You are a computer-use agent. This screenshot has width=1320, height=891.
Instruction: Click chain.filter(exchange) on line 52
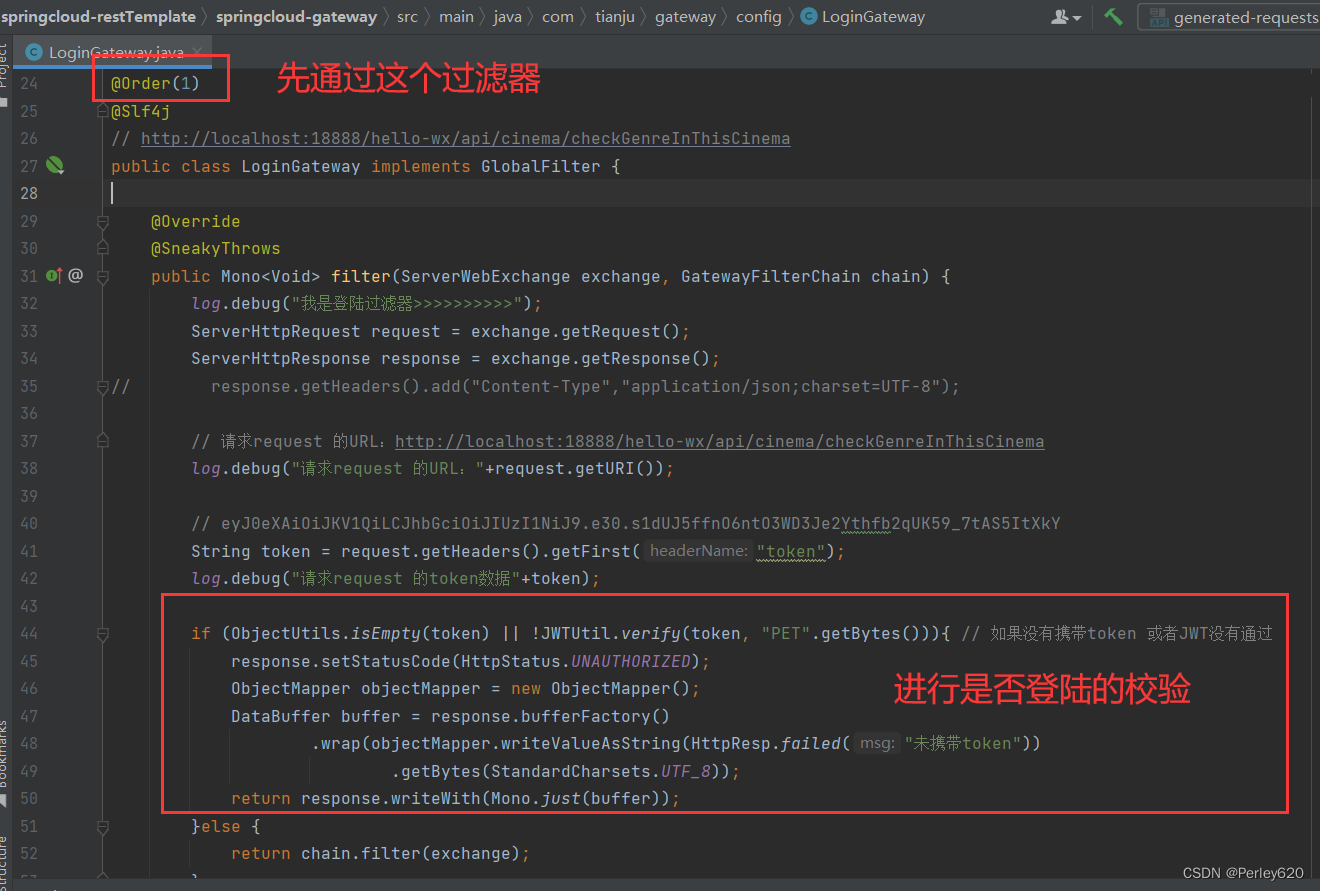[x=410, y=853]
